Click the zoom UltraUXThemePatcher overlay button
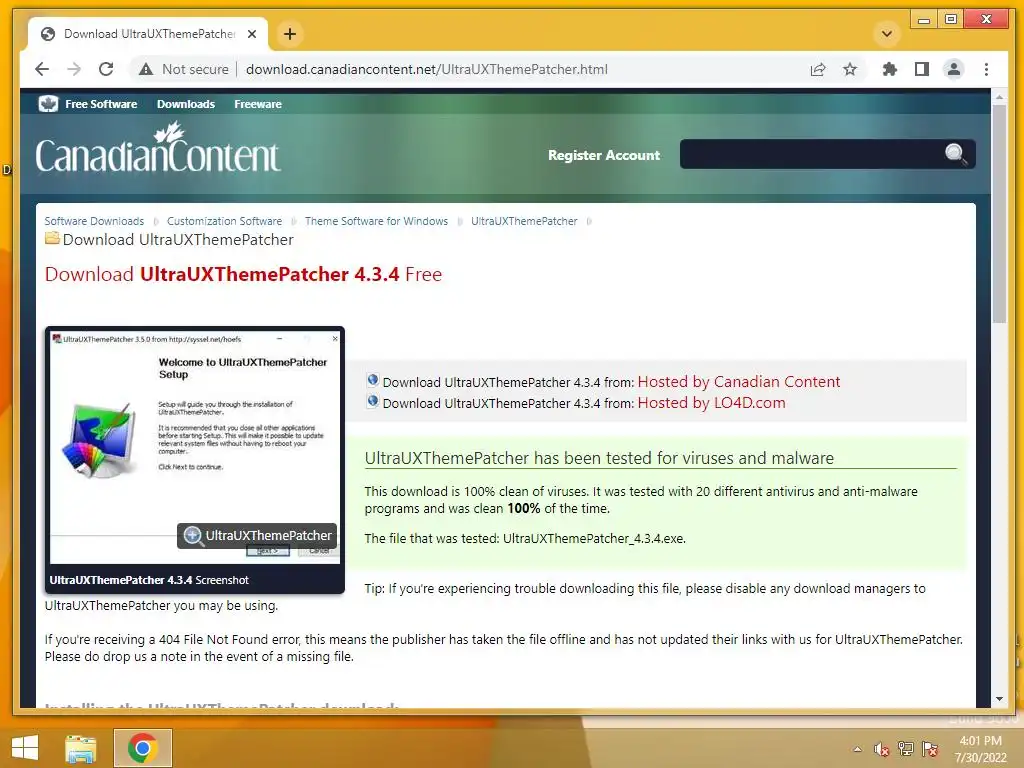 (257, 536)
